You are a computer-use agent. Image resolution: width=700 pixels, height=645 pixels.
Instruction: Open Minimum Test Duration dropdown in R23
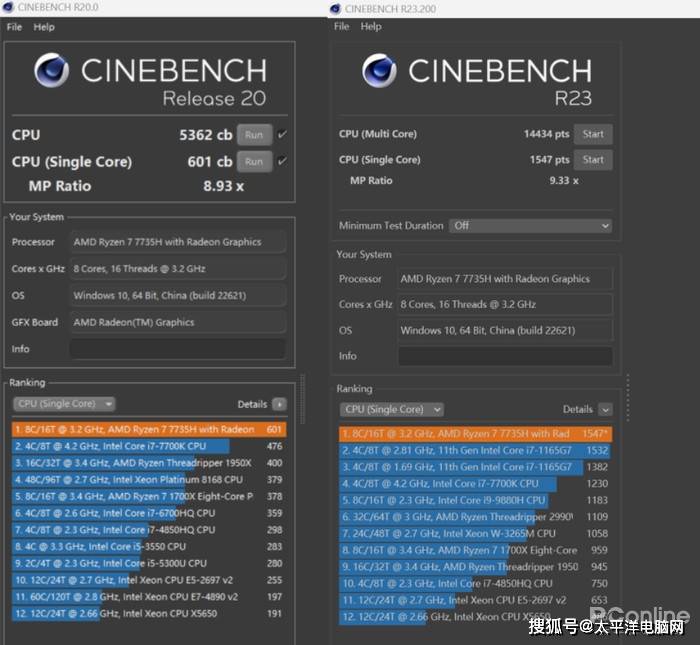click(x=529, y=226)
